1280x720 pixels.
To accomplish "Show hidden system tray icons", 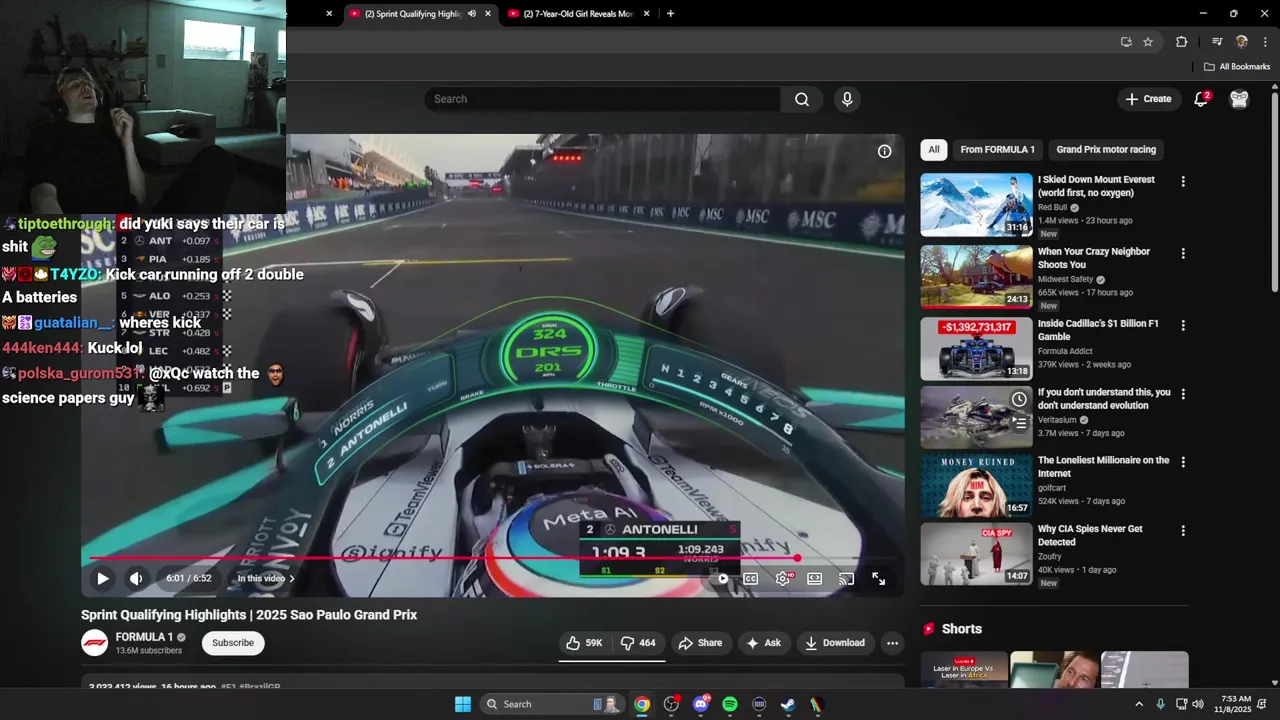I will [x=1138, y=704].
